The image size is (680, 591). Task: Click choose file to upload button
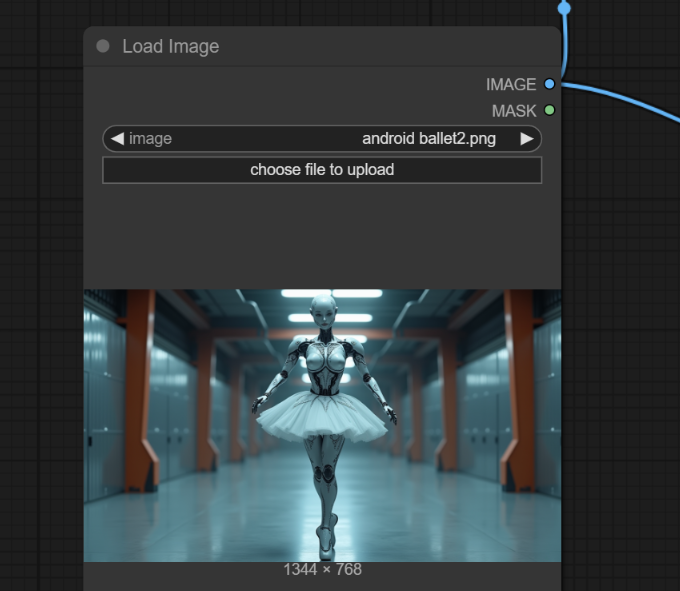click(322, 170)
